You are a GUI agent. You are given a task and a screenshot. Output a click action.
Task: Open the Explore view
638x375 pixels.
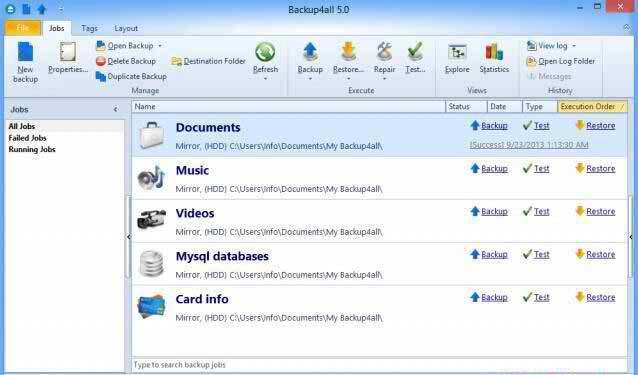(457, 58)
